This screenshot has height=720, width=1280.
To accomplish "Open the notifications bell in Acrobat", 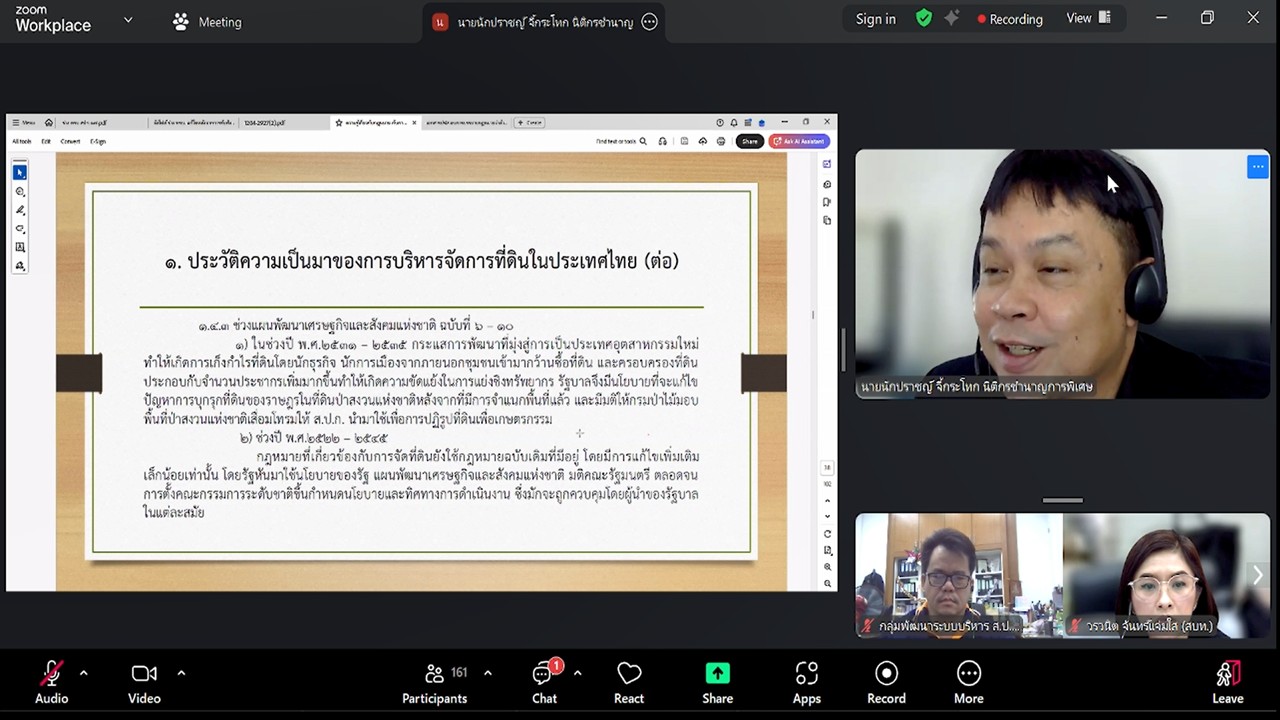I will 734,123.
